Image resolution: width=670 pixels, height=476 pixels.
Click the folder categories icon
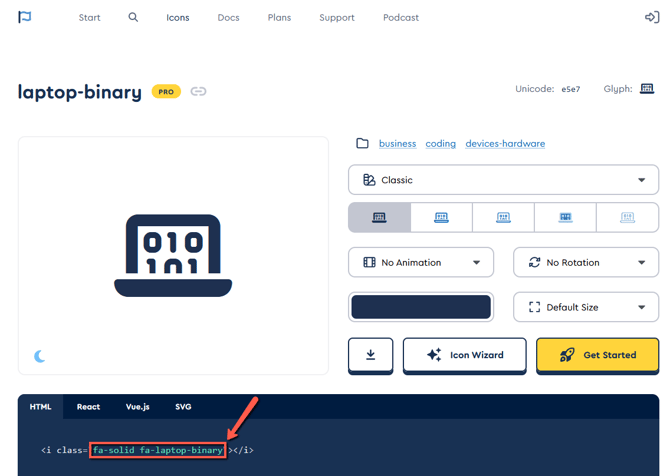click(x=362, y=143)
